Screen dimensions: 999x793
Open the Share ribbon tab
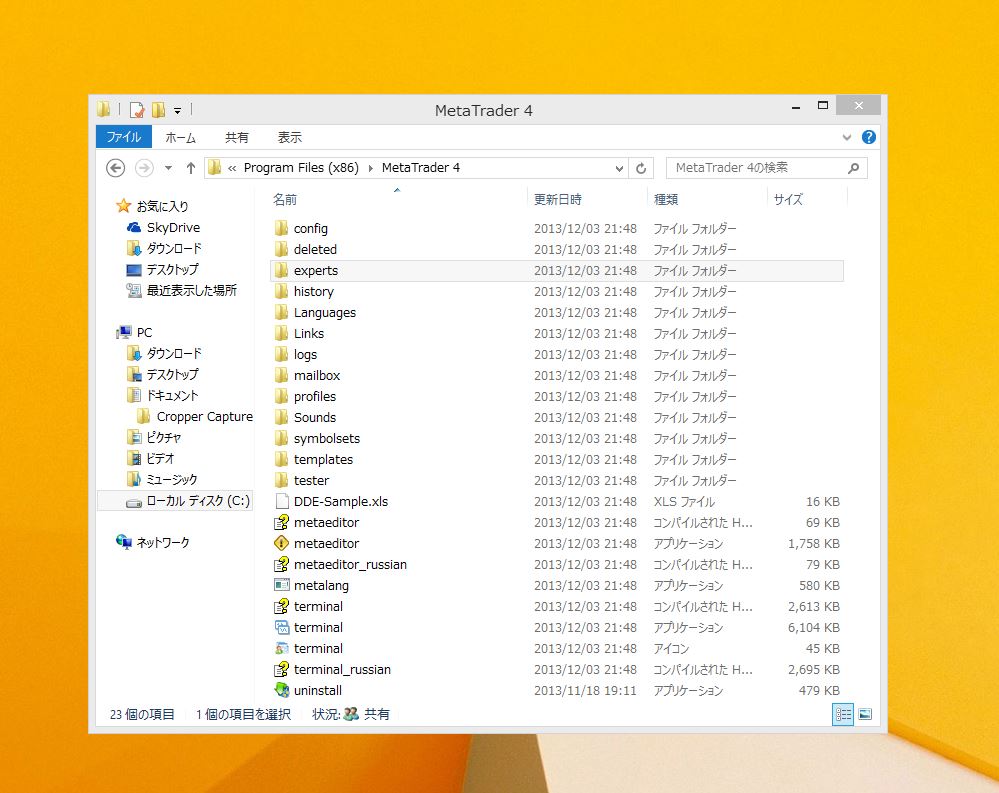pos(236,137)
